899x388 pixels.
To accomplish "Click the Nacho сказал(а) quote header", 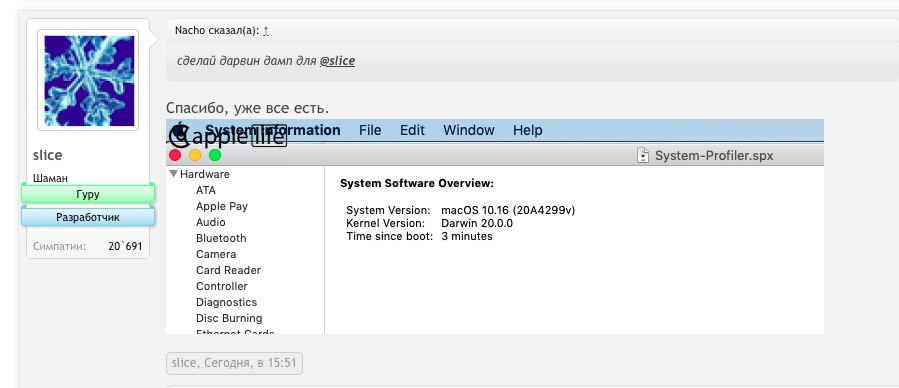I will pos(217,30).
